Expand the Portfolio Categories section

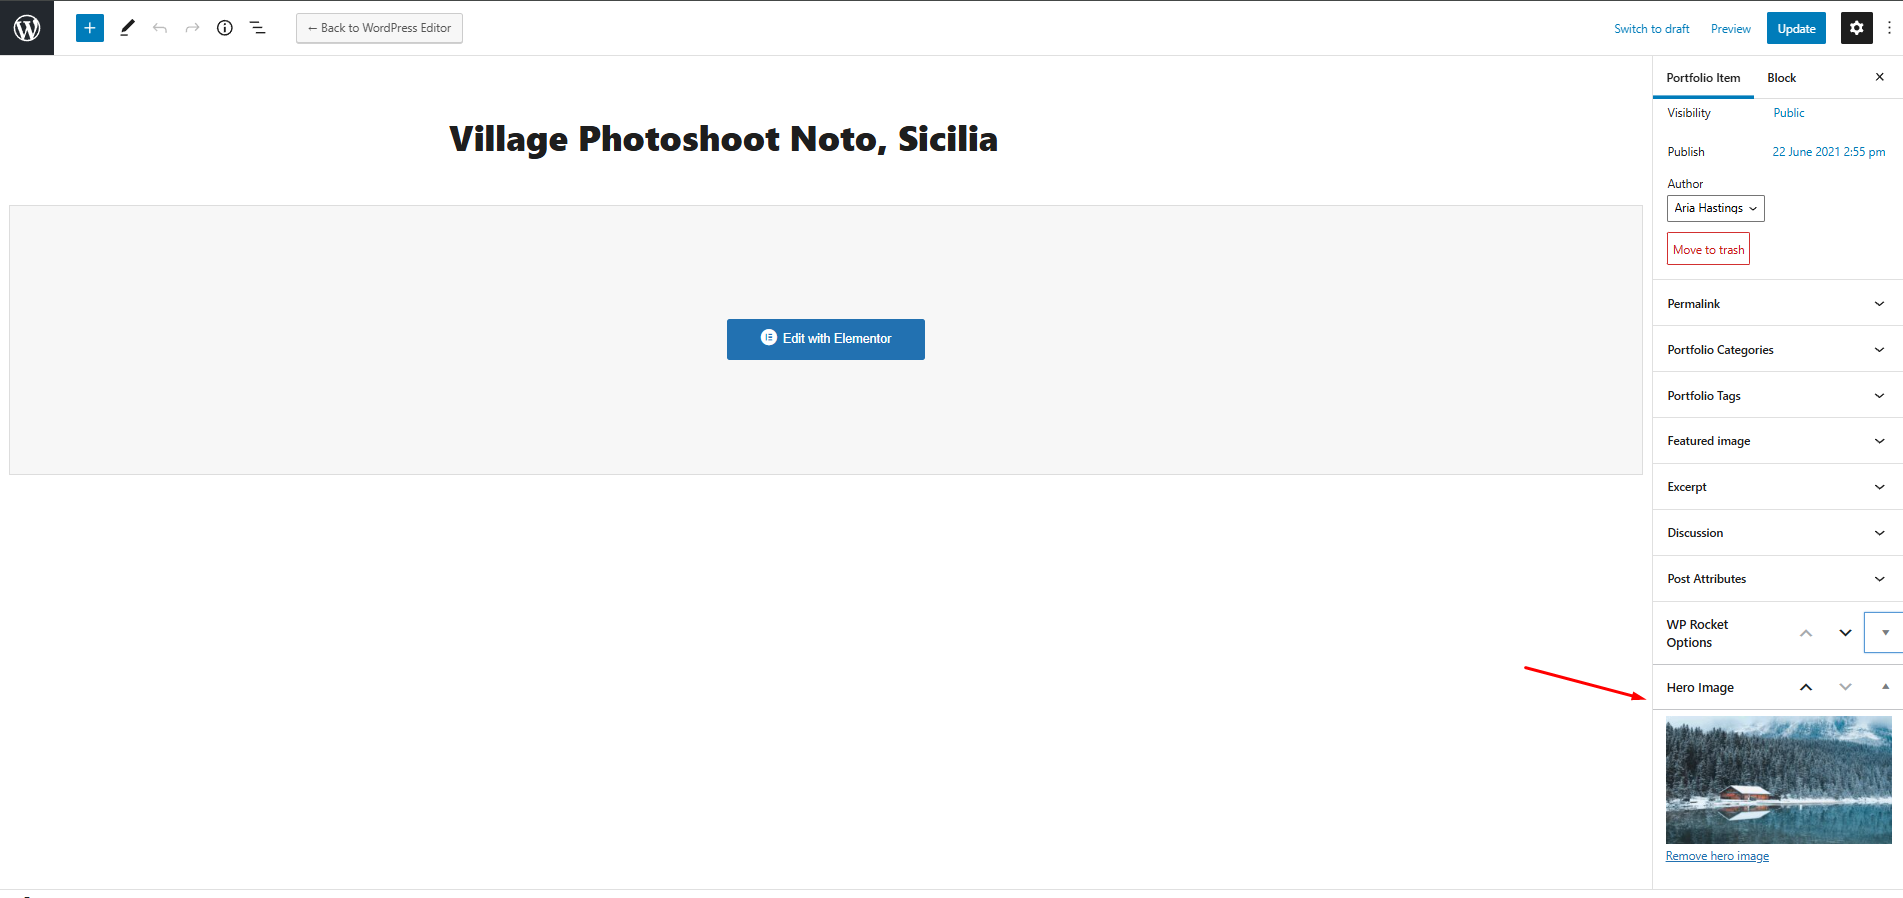pyautogui.click(x=1777, y=350)
